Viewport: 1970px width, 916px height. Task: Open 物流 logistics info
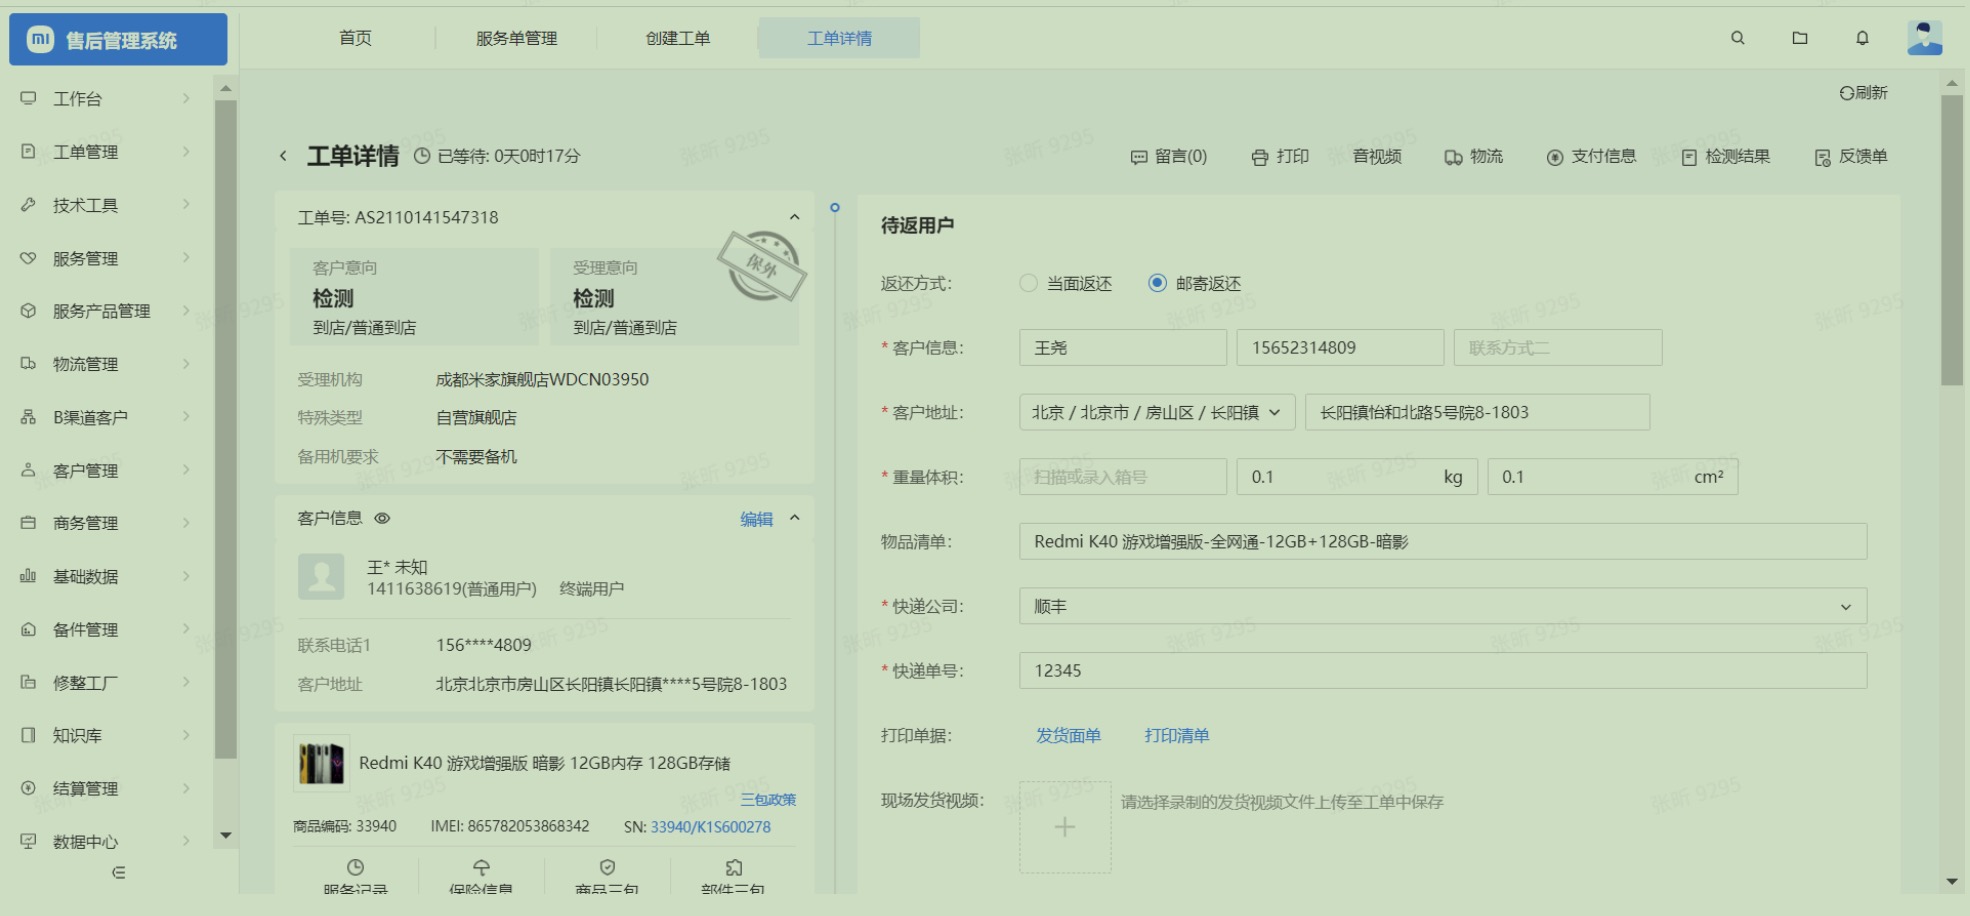[1474, 157]
